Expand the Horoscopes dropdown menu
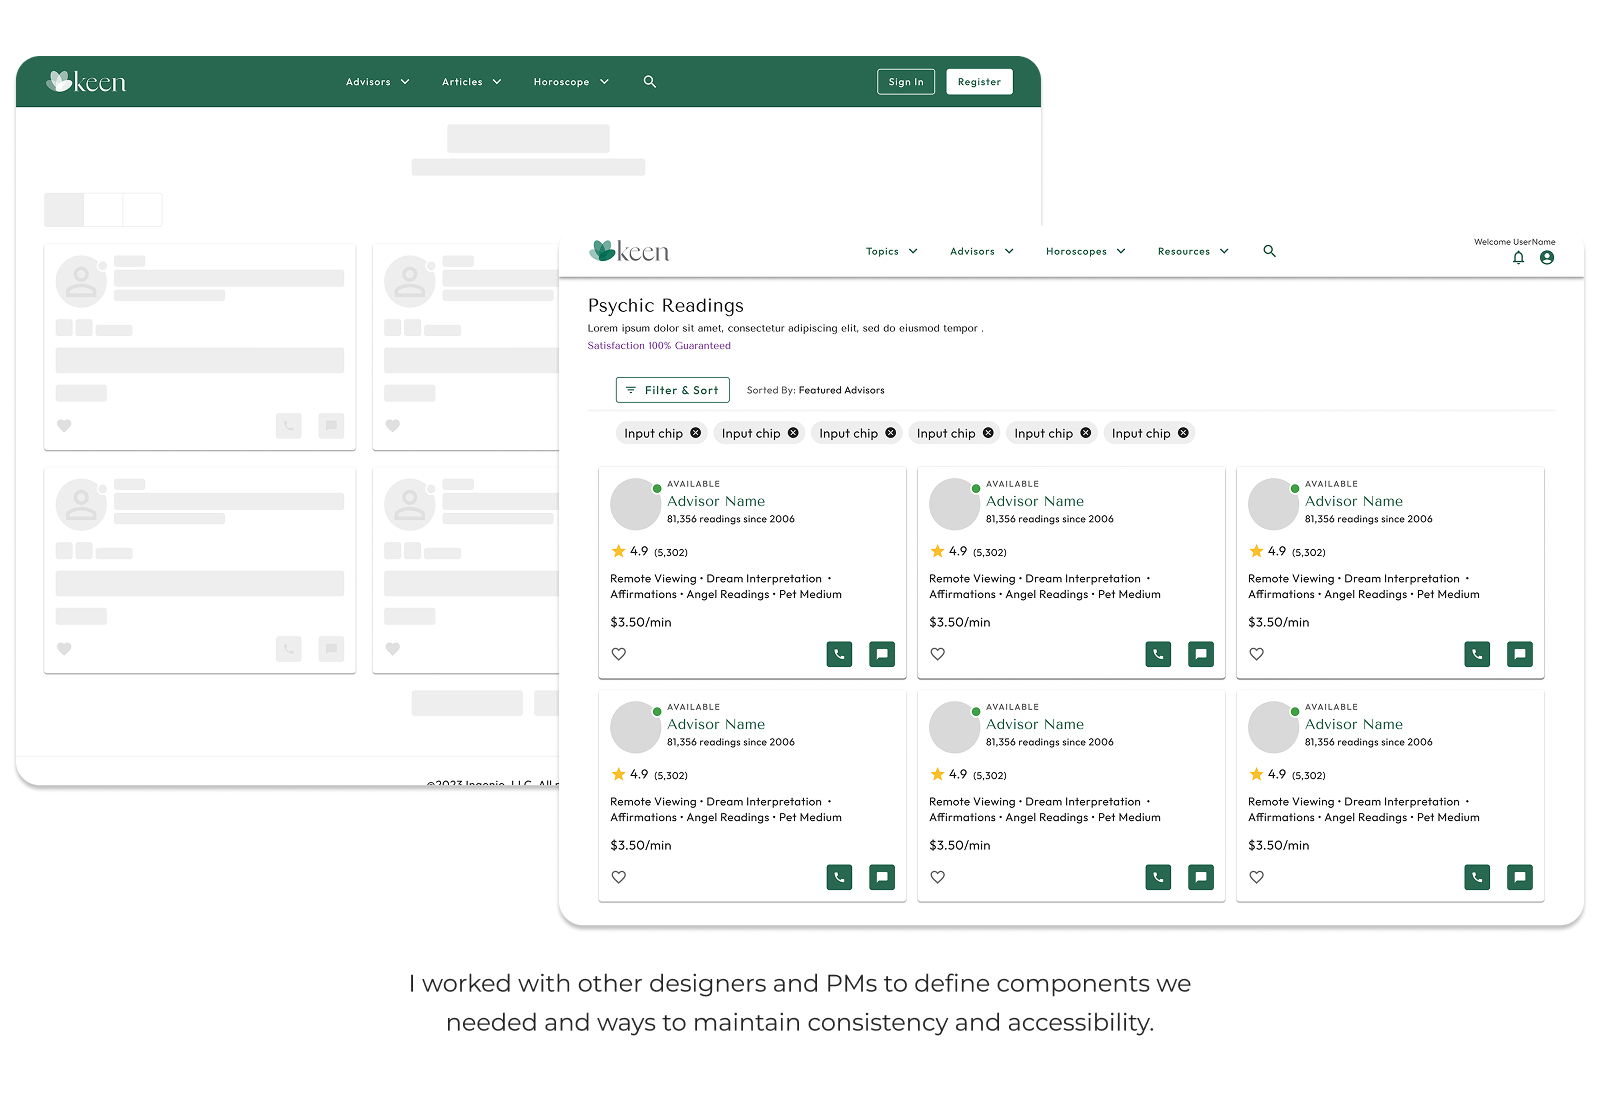1600x1094 pixels. tap(1086, 251)
